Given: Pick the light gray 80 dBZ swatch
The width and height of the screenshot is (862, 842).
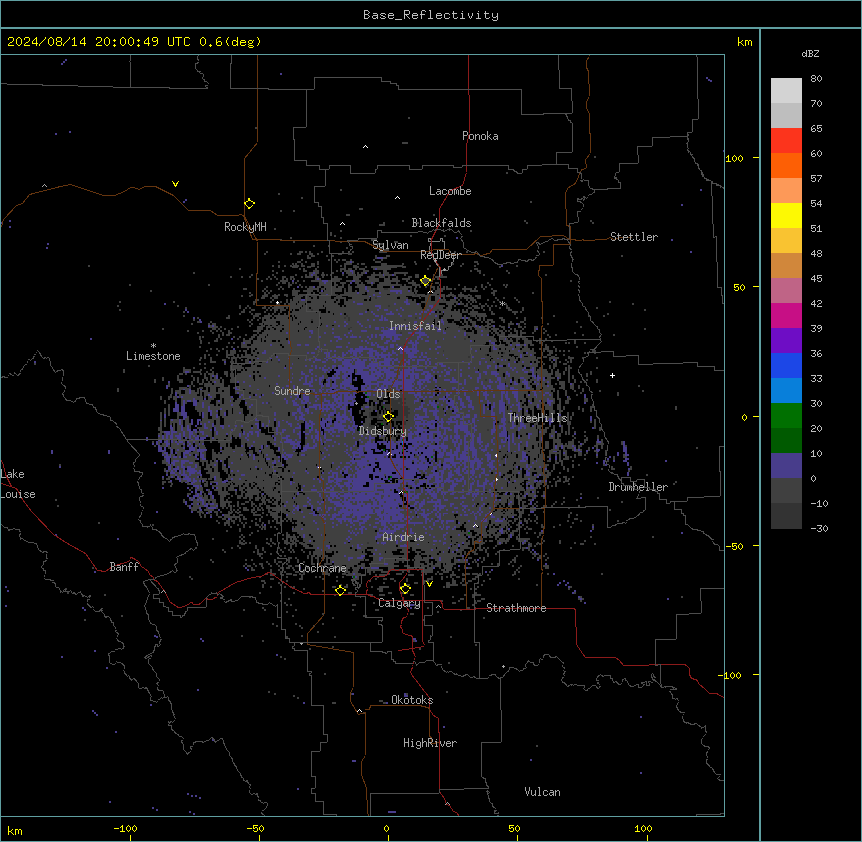Looking at the screenshot, I should pos(786,91).
